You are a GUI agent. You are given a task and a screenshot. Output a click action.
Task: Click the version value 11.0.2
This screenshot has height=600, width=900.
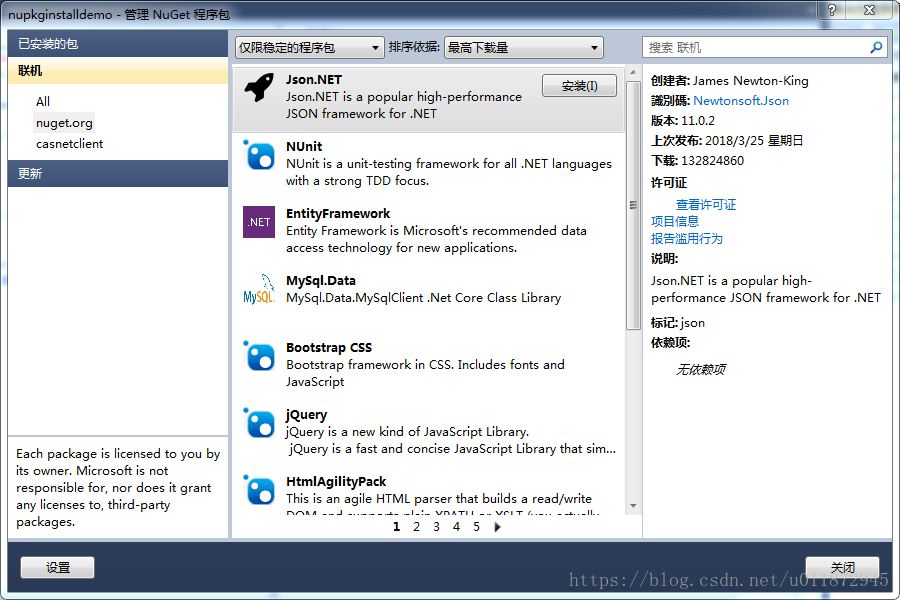point(698,121)
